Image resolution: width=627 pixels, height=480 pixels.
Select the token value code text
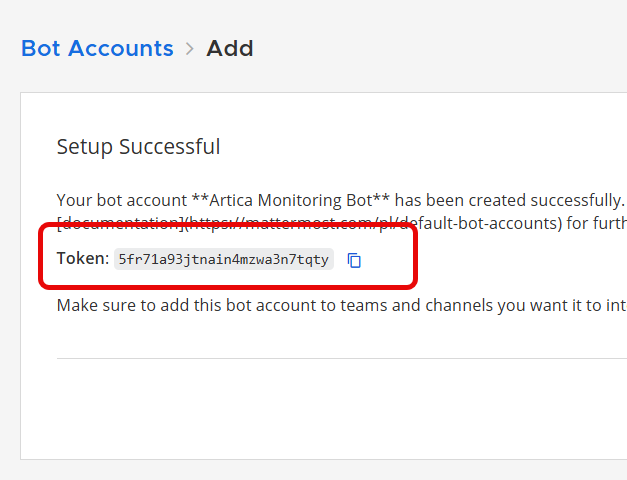pyautogui.click(x=223, y=260)
